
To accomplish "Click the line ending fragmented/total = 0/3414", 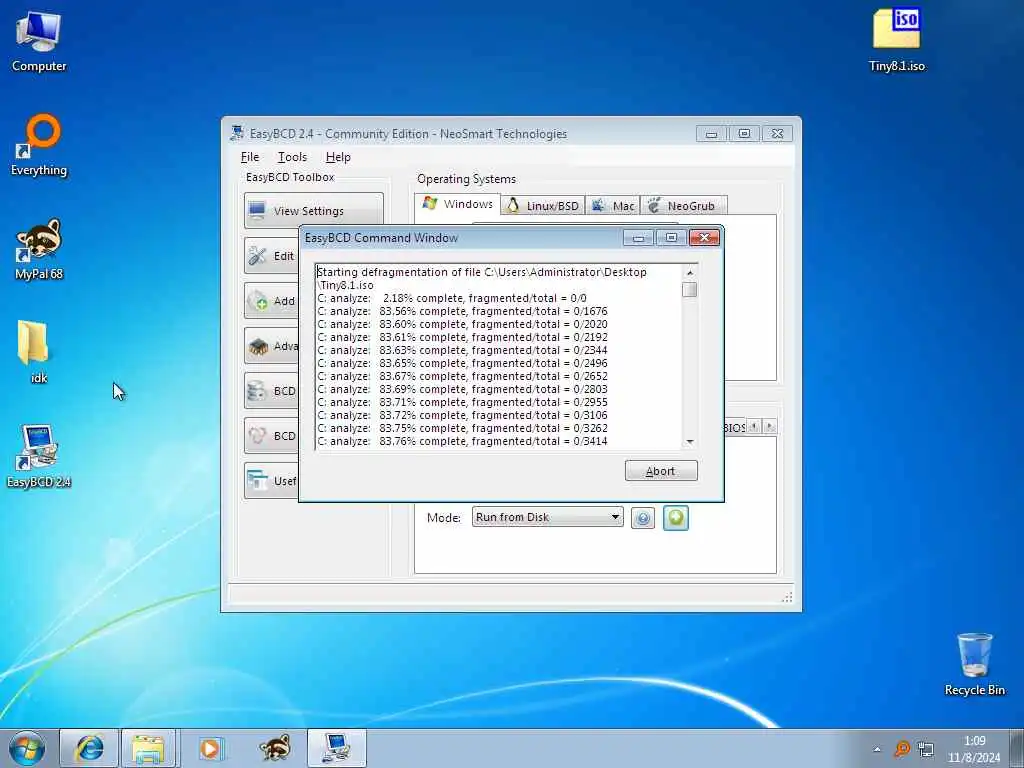I will (x=462, y=441).
